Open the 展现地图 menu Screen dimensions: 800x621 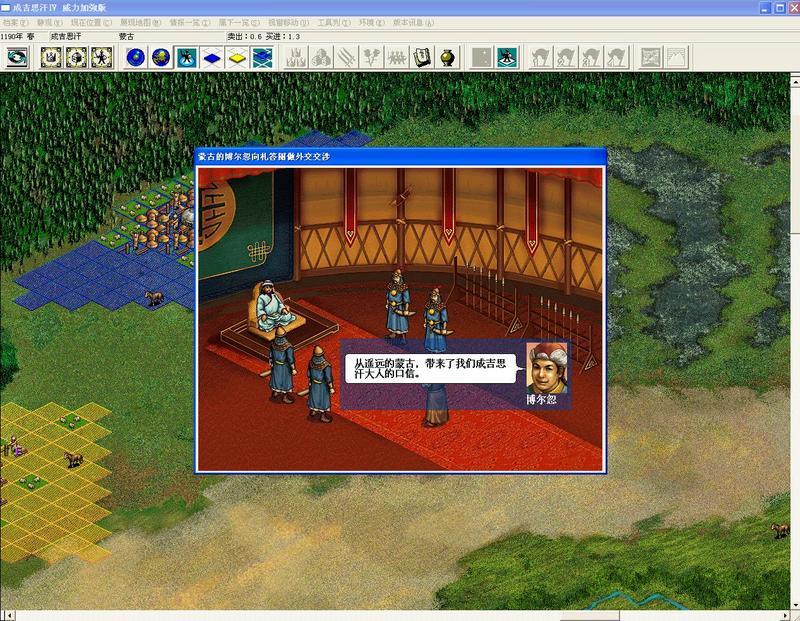140,23
